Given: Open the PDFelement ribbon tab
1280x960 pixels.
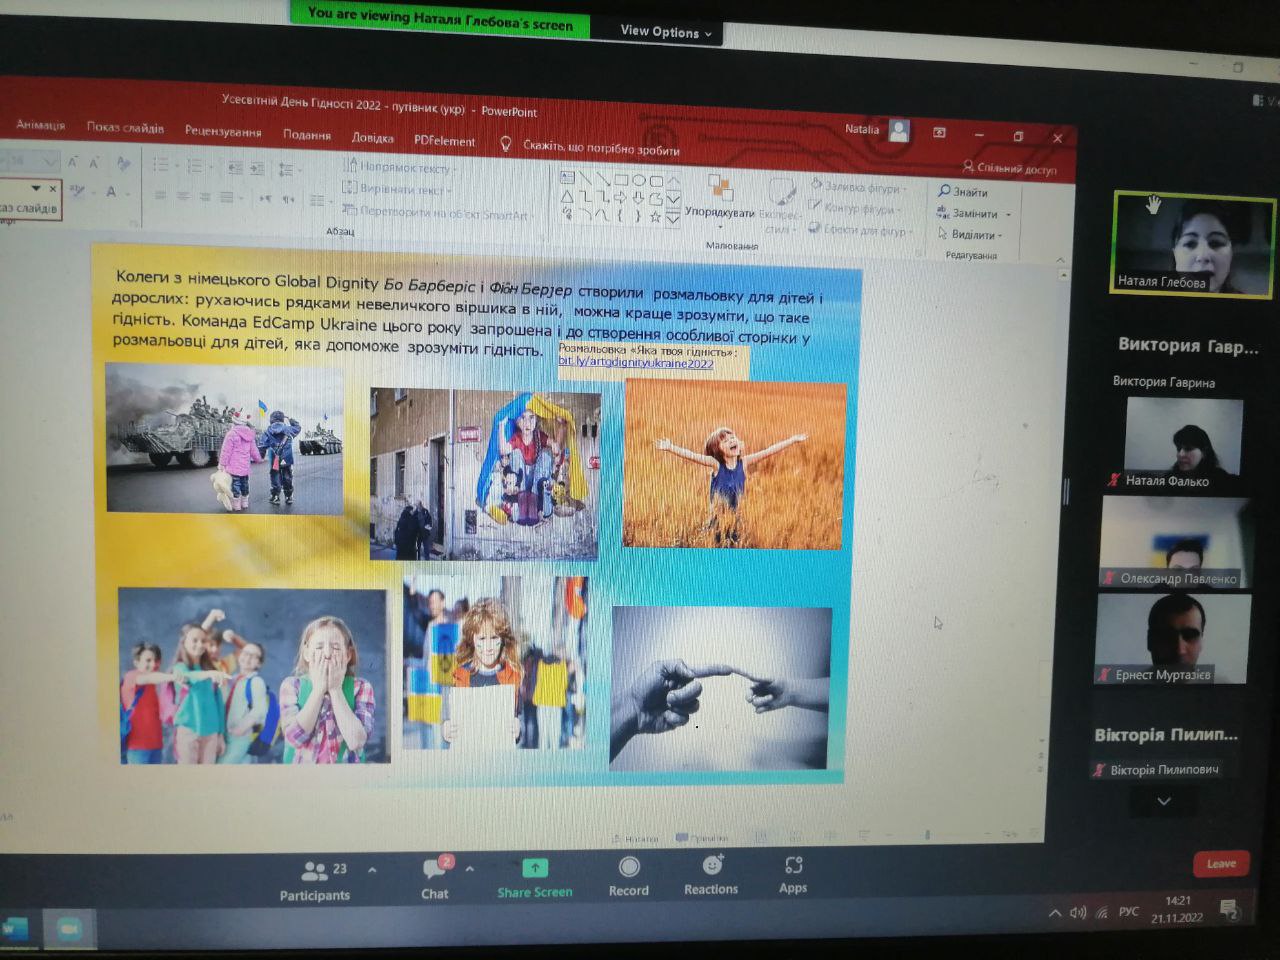Looking at the screenshot, I should (445, 141).
